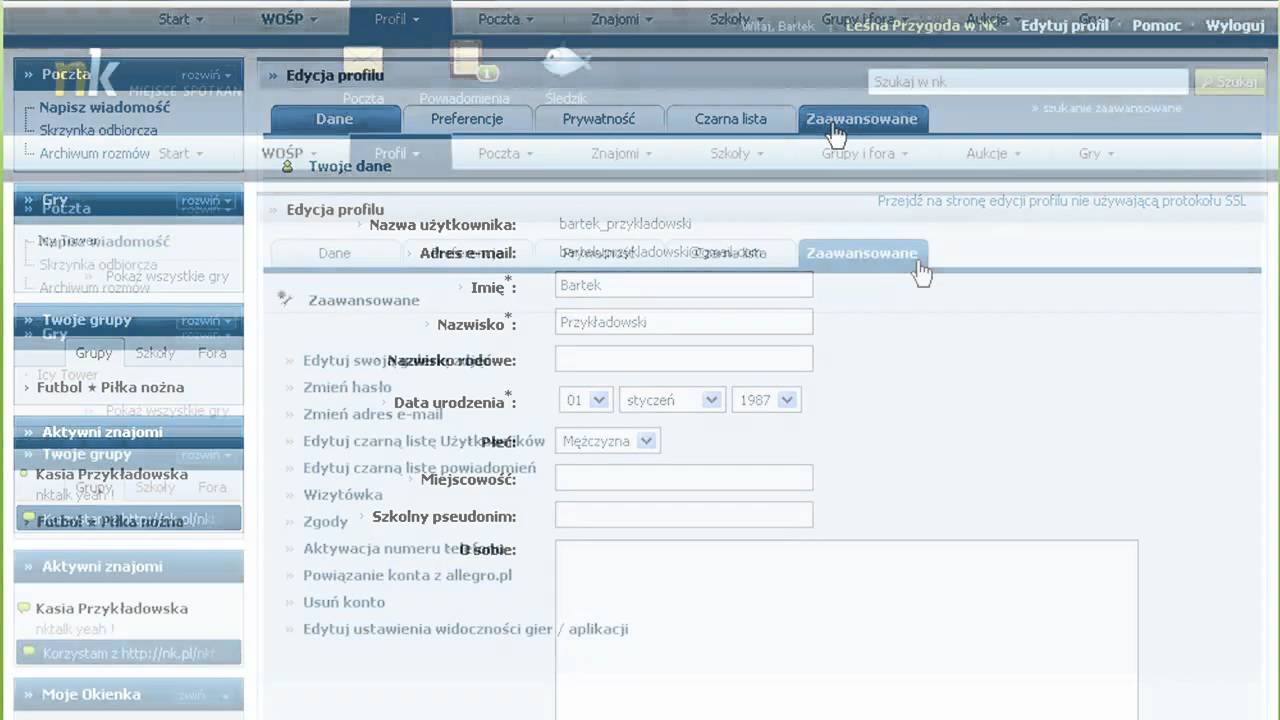
Task: Open the envelope Poczta icon
Action: tap(363, 62)
